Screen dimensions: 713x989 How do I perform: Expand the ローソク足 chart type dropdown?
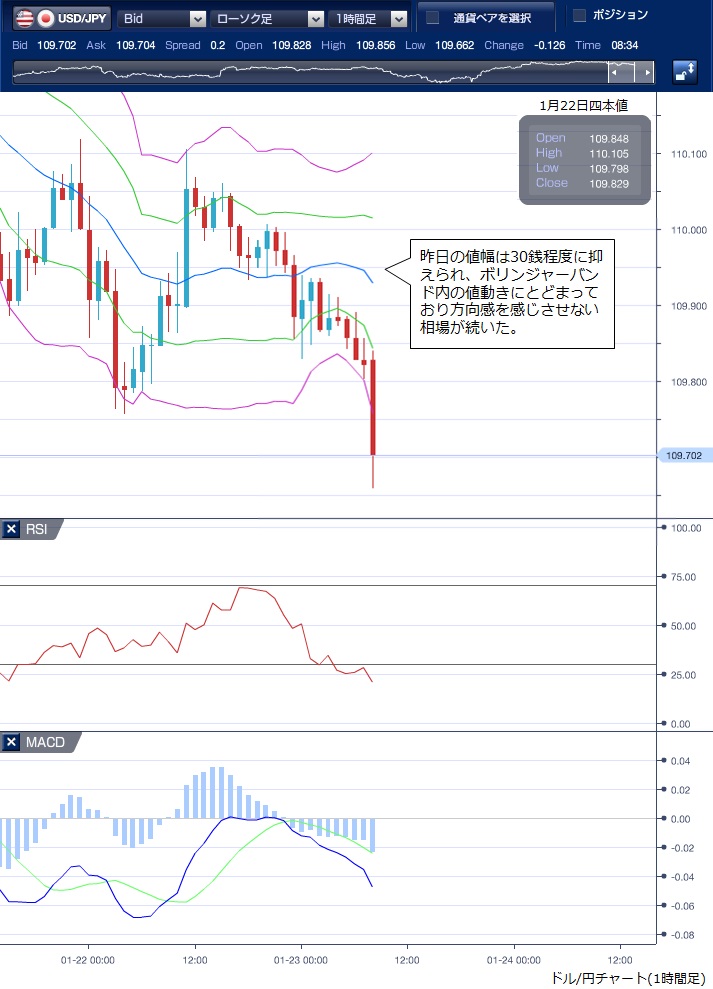click(x=267, y=18)
